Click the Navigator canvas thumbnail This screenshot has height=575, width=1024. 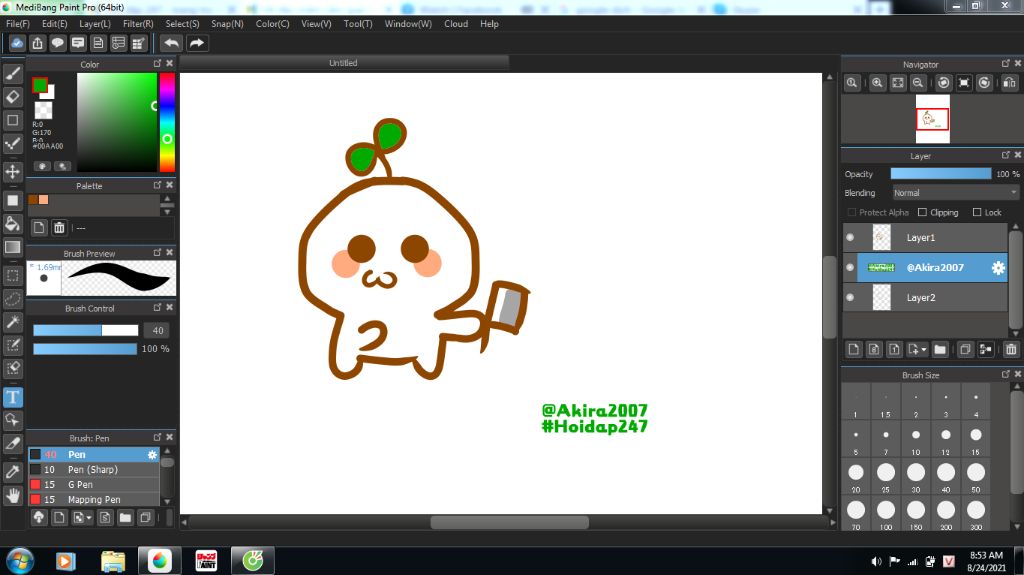pyautogui.click(x=932, y=119)
